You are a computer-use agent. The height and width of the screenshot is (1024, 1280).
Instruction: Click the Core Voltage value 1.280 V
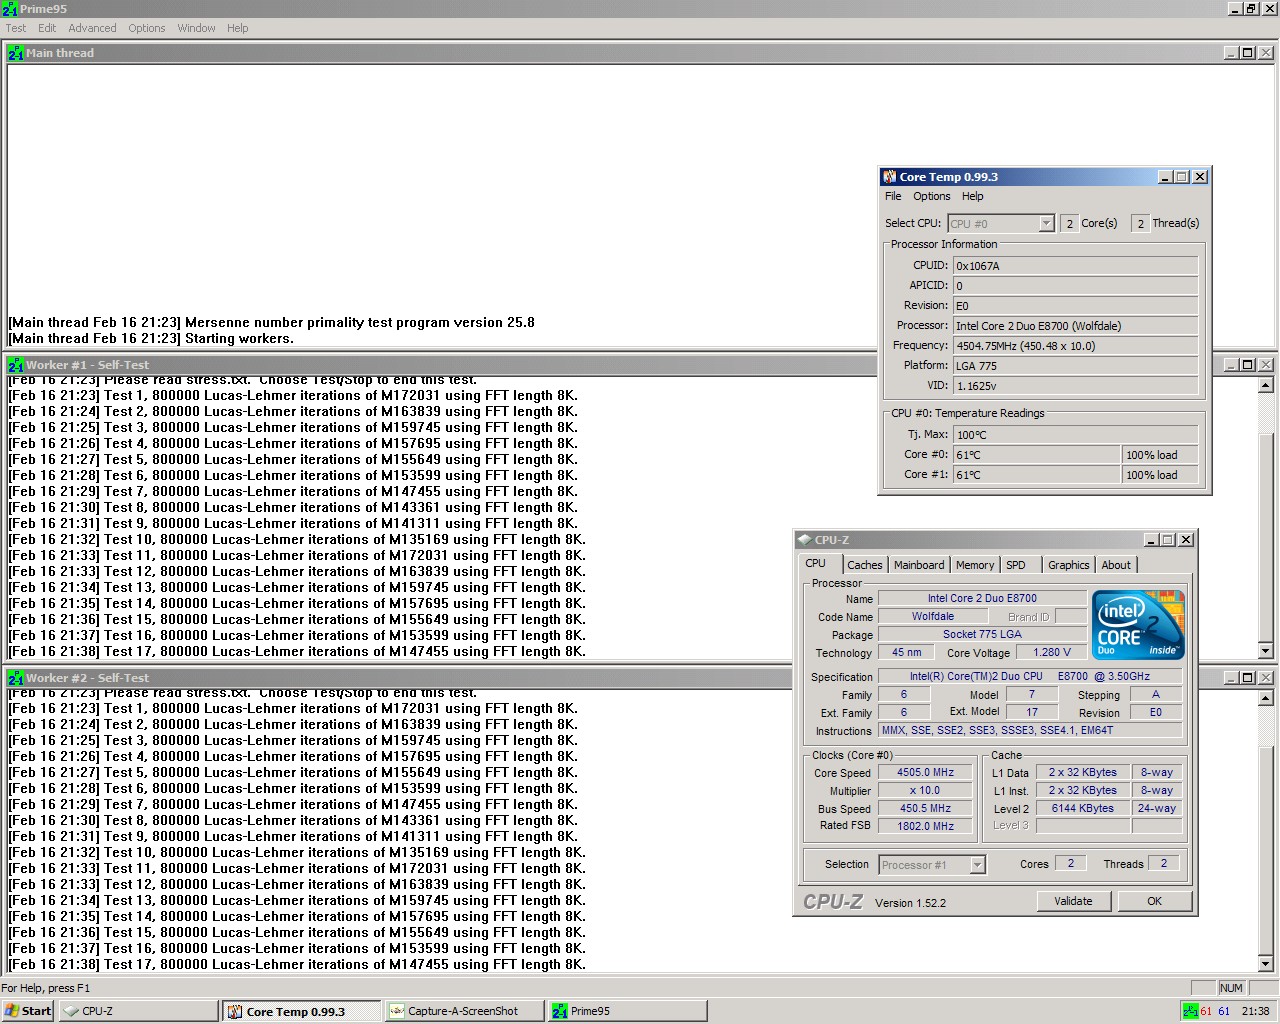click(1051, 652)
